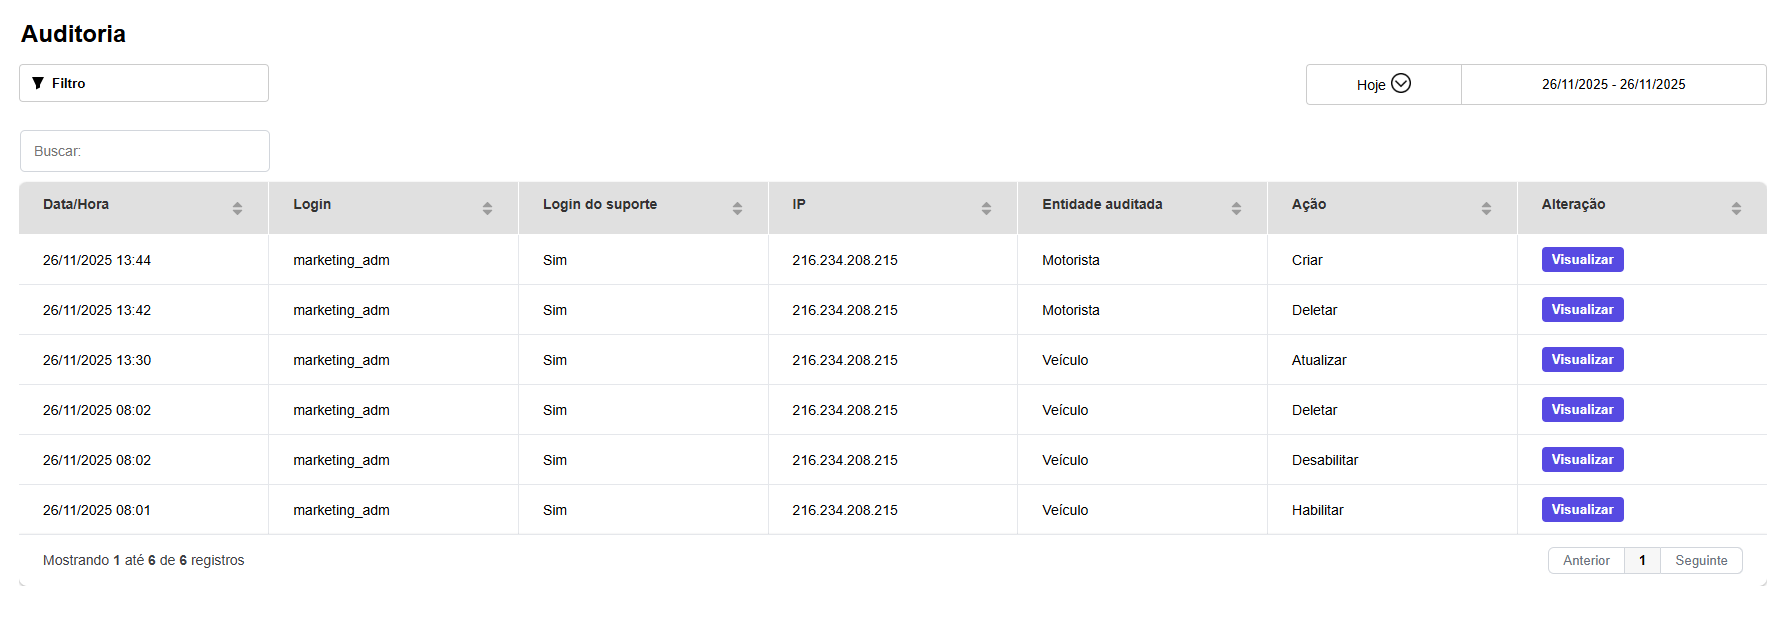Sort table by Ação column arrows

pyautogui.click(x=1486, y=208)
